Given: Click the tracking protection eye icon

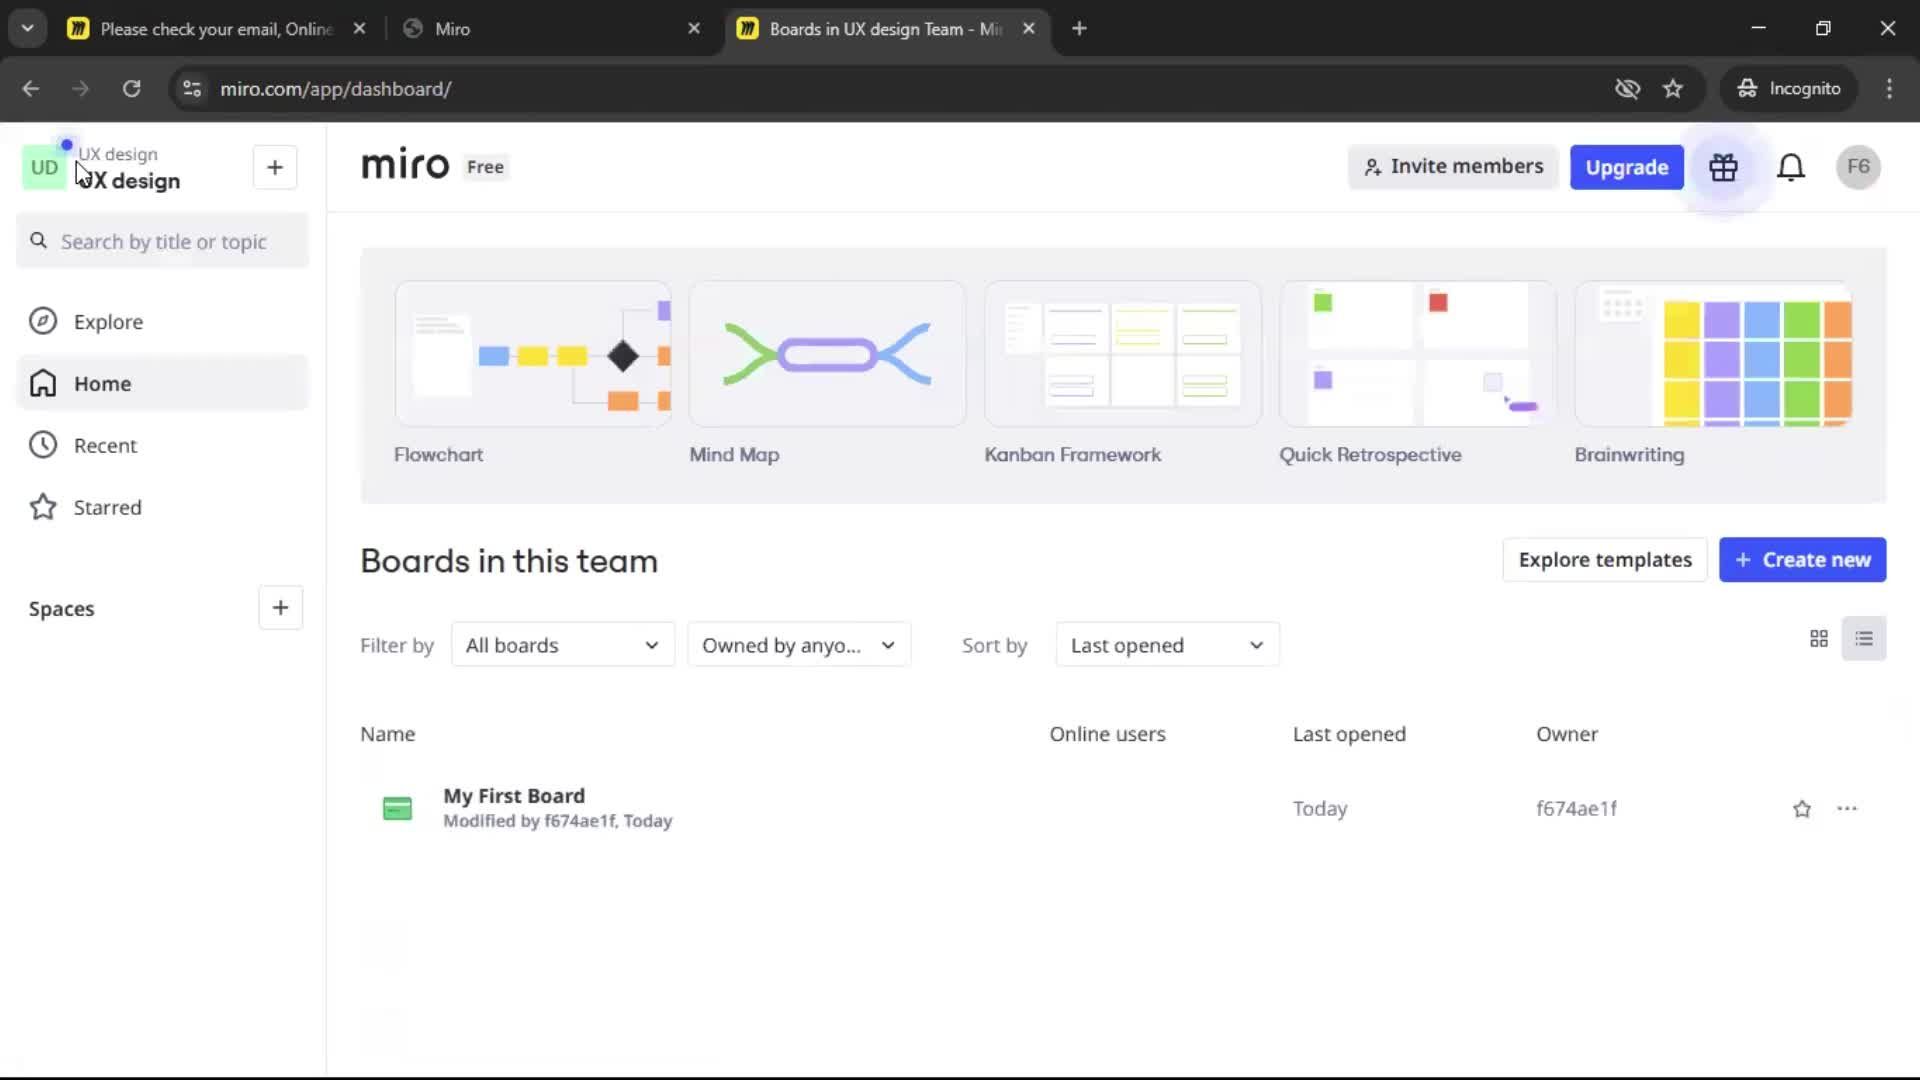Looking at the screenshot, I should (1627, 89).
